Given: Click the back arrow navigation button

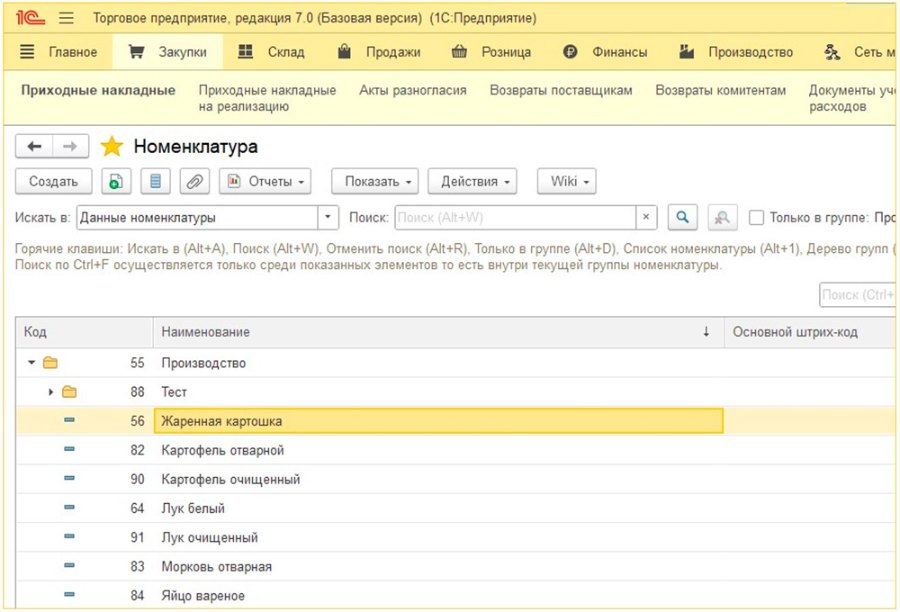Looking at the screenshot, I should (x=34, y=146).
